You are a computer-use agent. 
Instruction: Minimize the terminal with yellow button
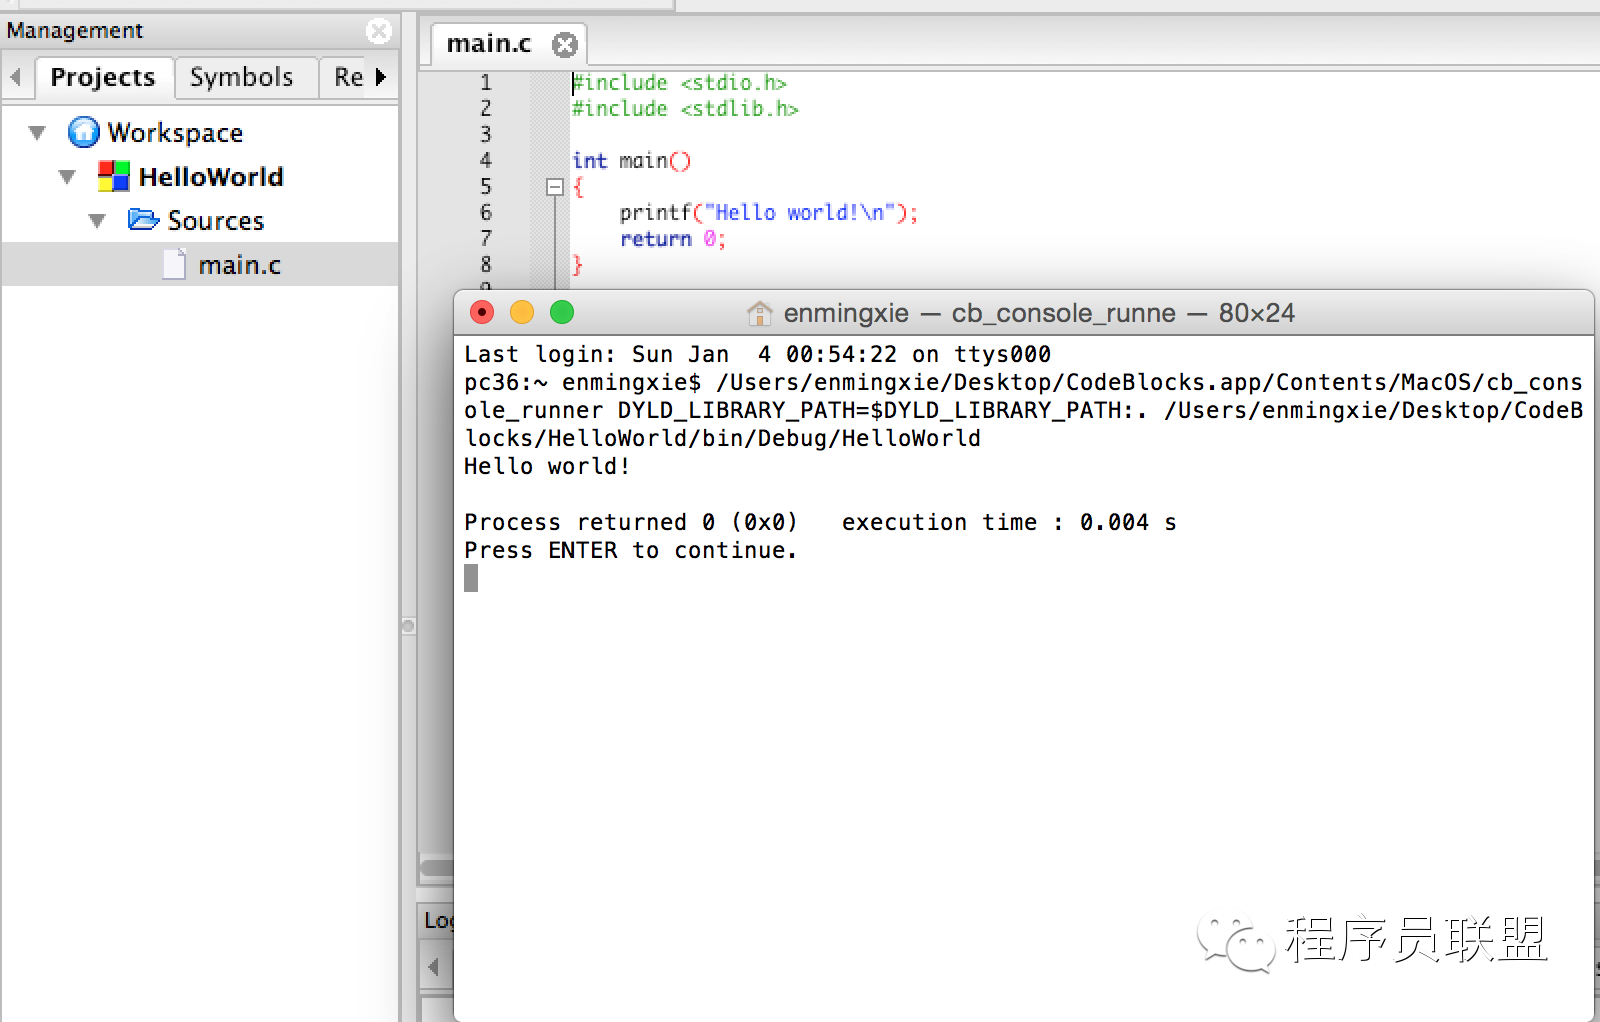522,313
